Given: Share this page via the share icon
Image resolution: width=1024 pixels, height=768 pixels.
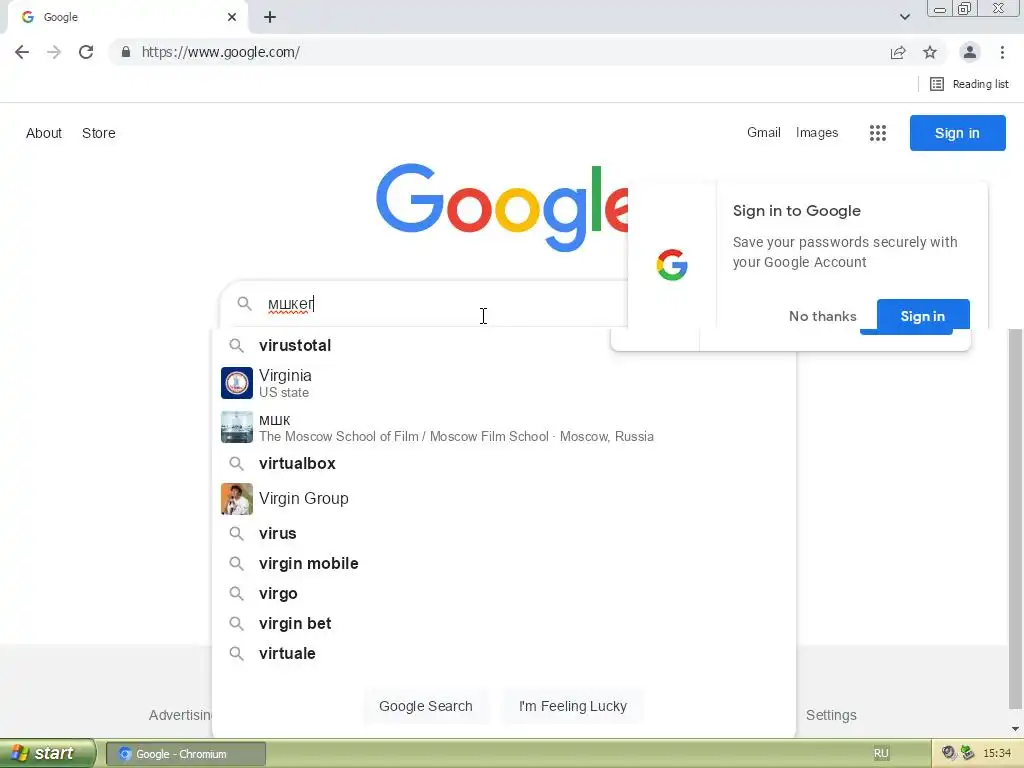Looking at the screenshot, I should [x=898, y=52].
